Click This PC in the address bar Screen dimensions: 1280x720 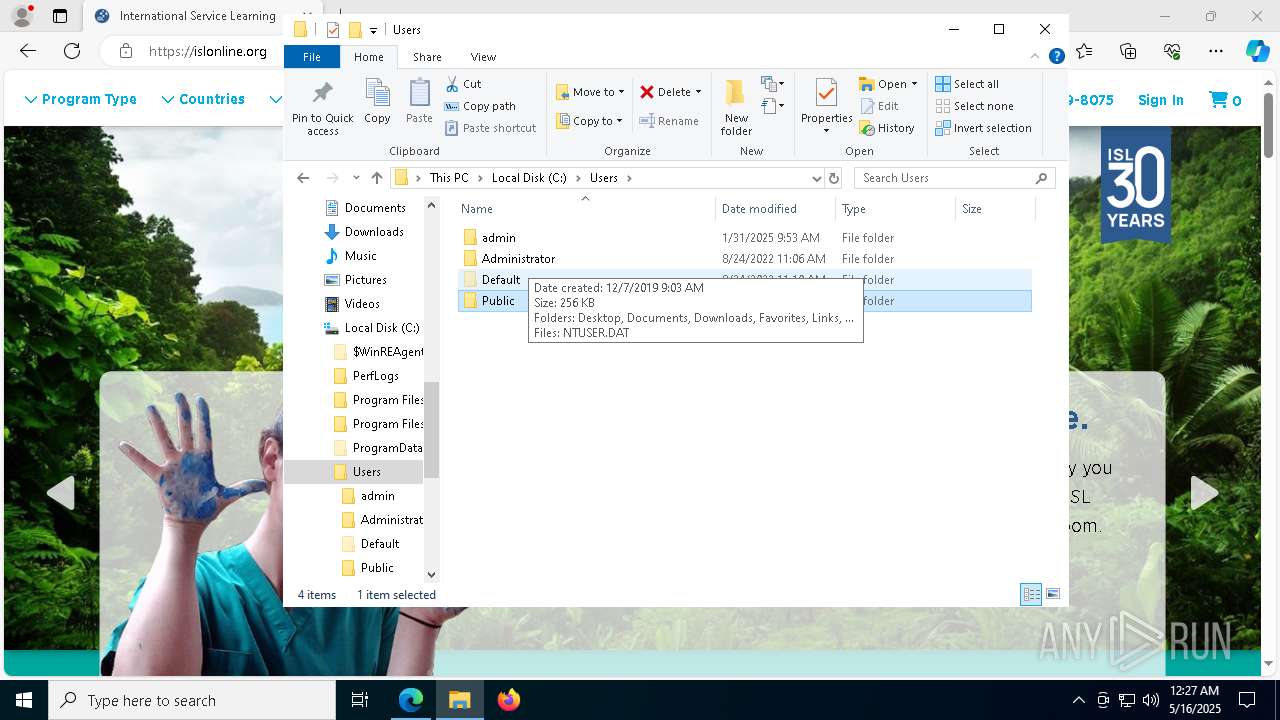(448, 178)
